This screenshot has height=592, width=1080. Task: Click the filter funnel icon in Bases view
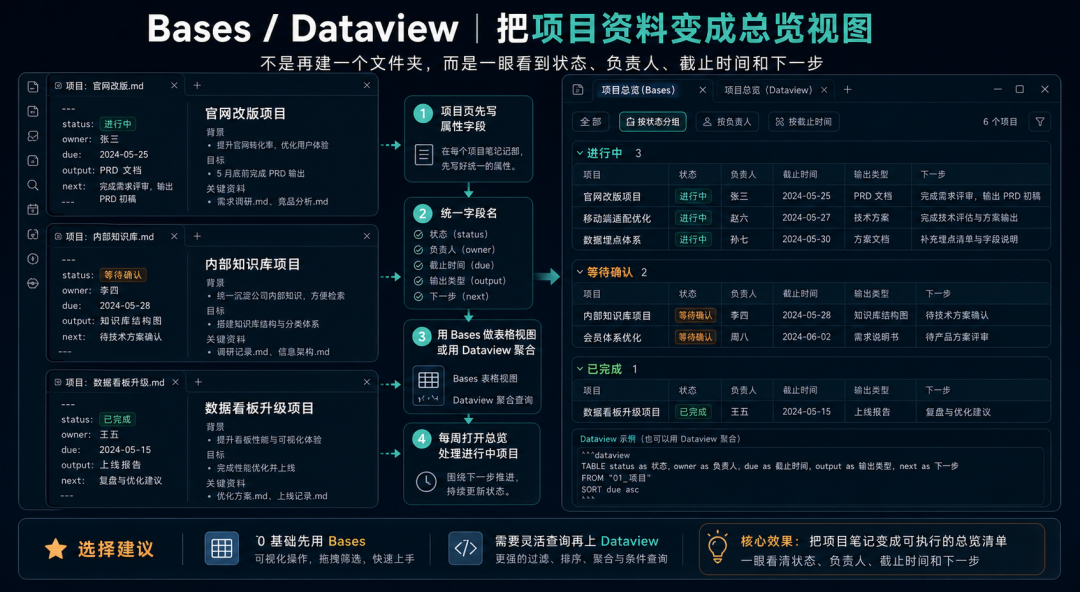[1040, 122]
